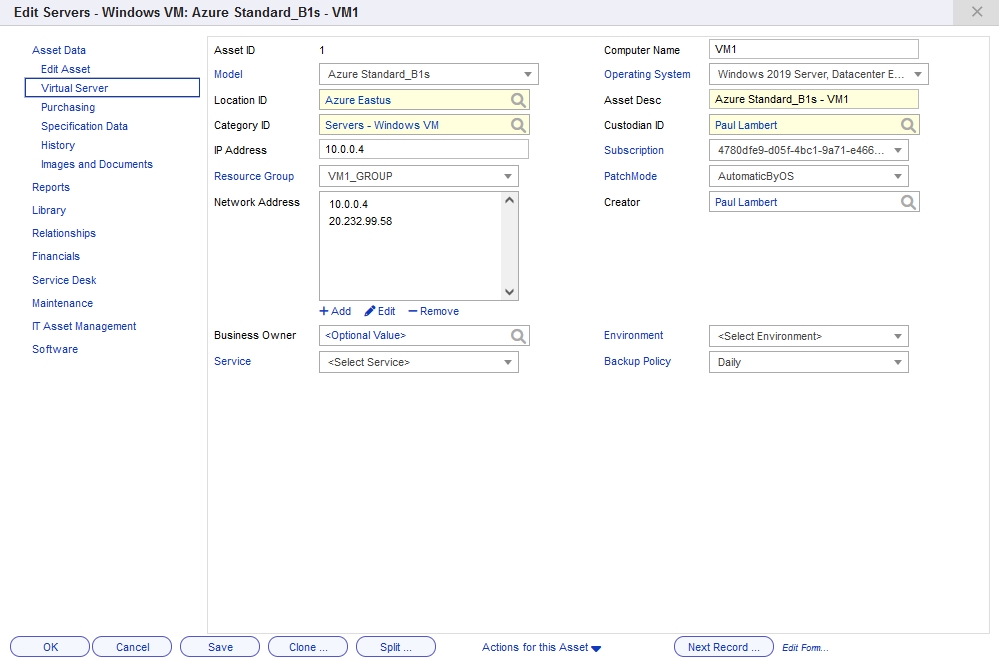The image size is (999, 669).
Task: Edit the selected network address
Action: 380,311
